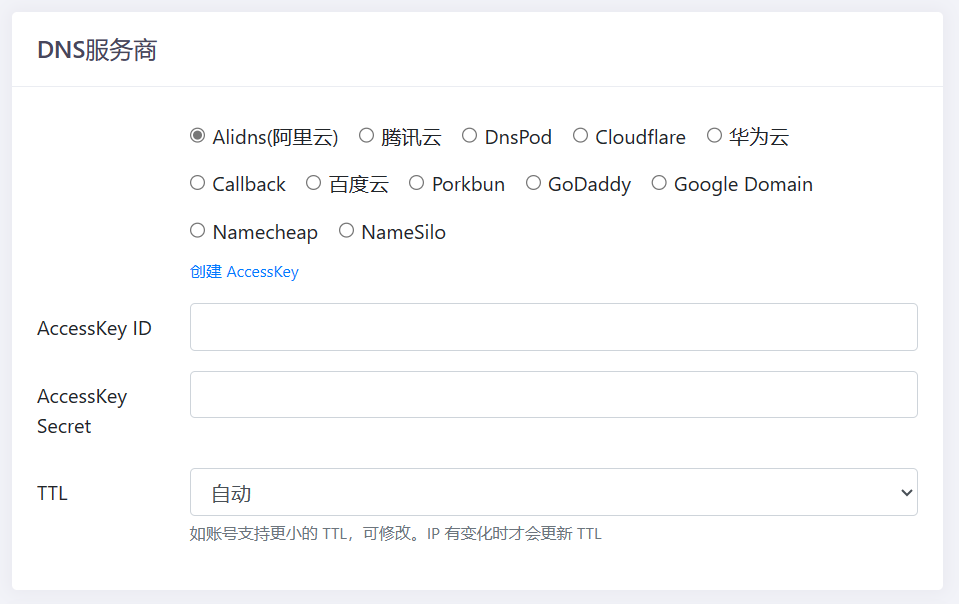Image resolution: width=959 pixels, height=604 pixels.
Task: Select the Alidns(阿里云) radio button
Action: (198, 136)
